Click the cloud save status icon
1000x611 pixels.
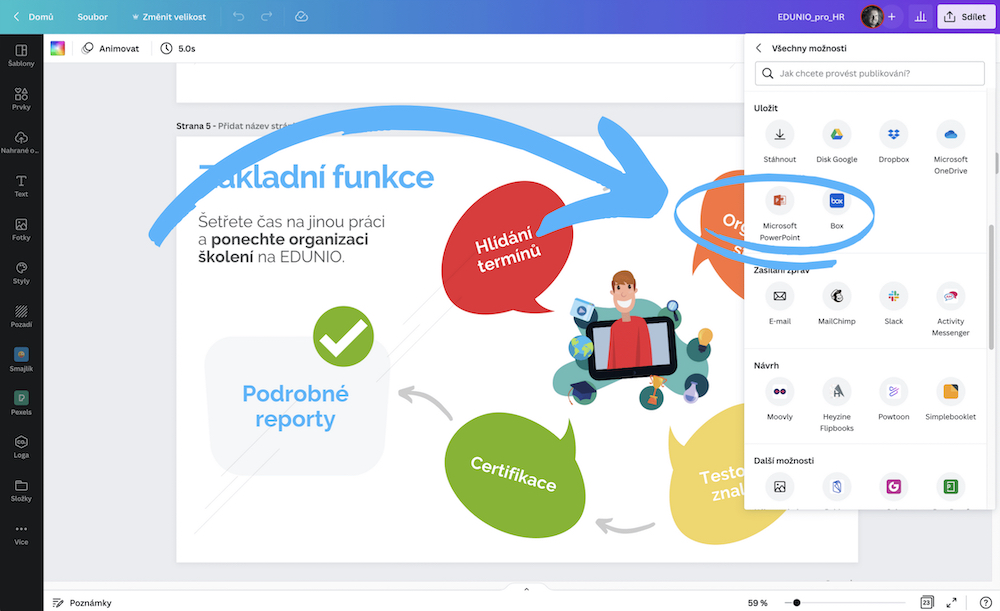click(x=302, y=17)
